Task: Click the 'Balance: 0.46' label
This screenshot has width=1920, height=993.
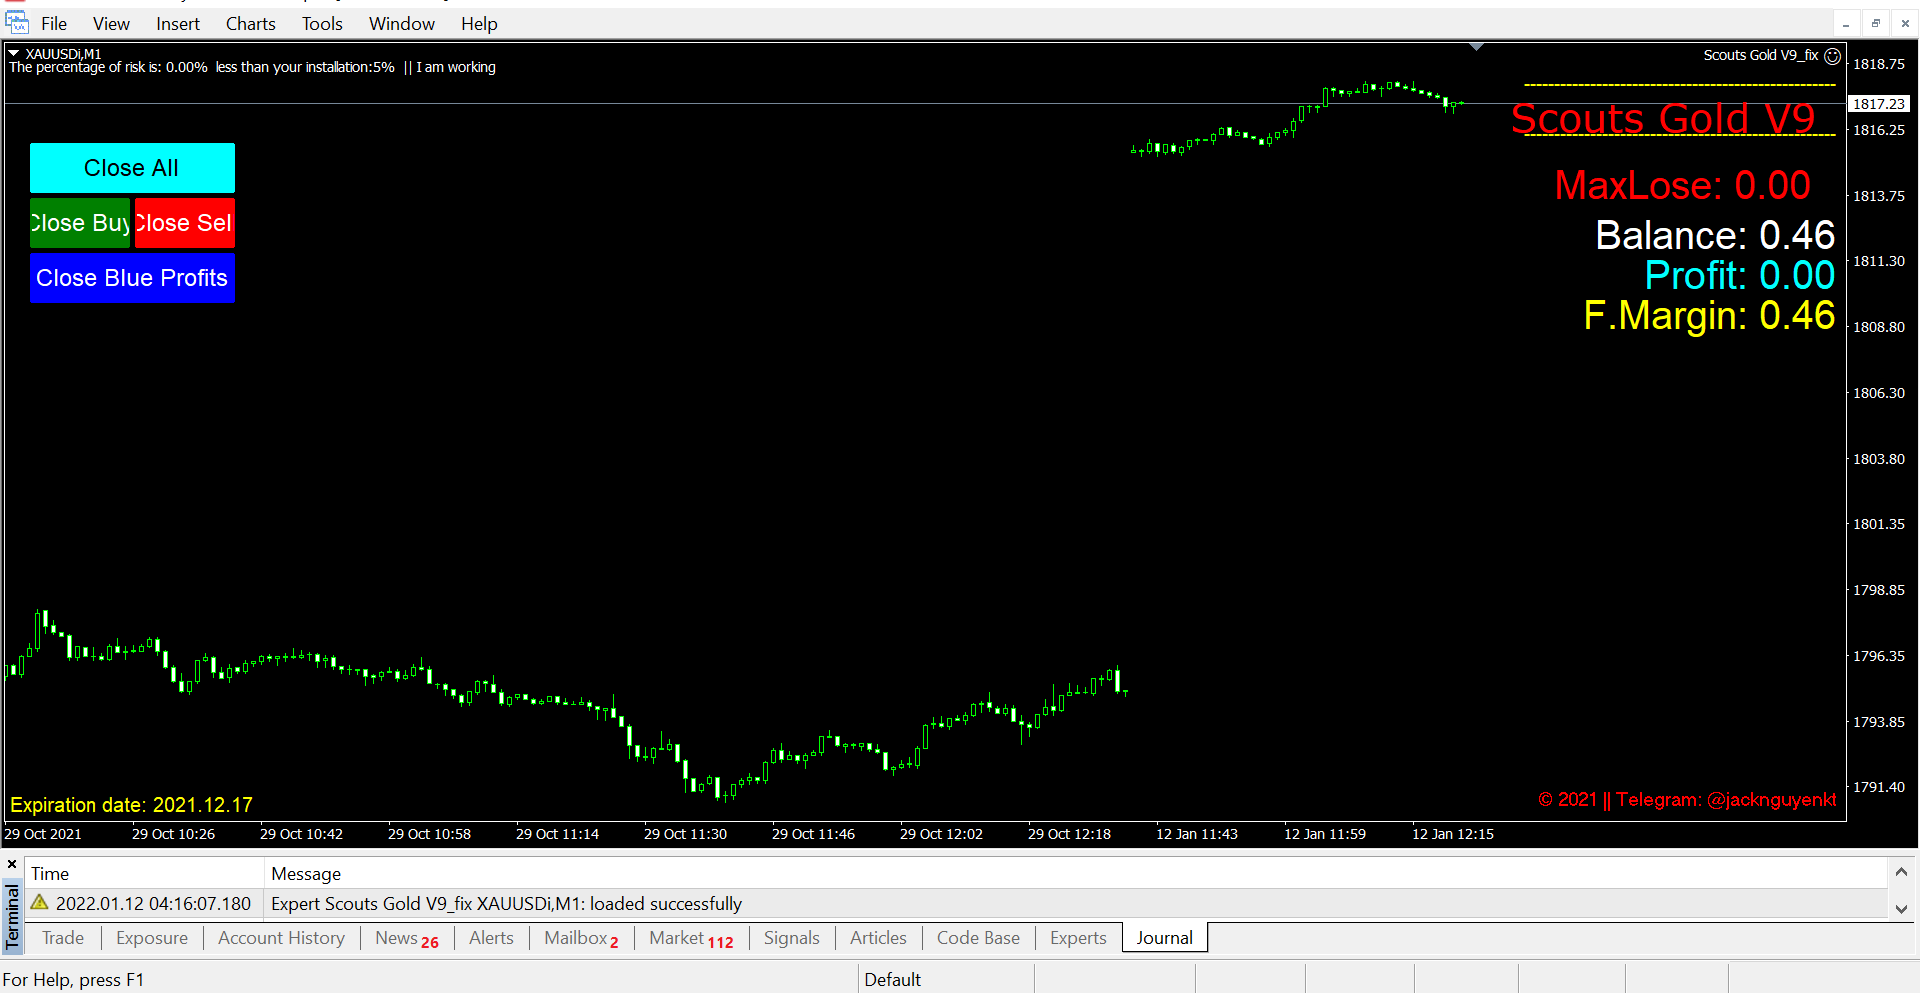Action: pos(1715,235)
